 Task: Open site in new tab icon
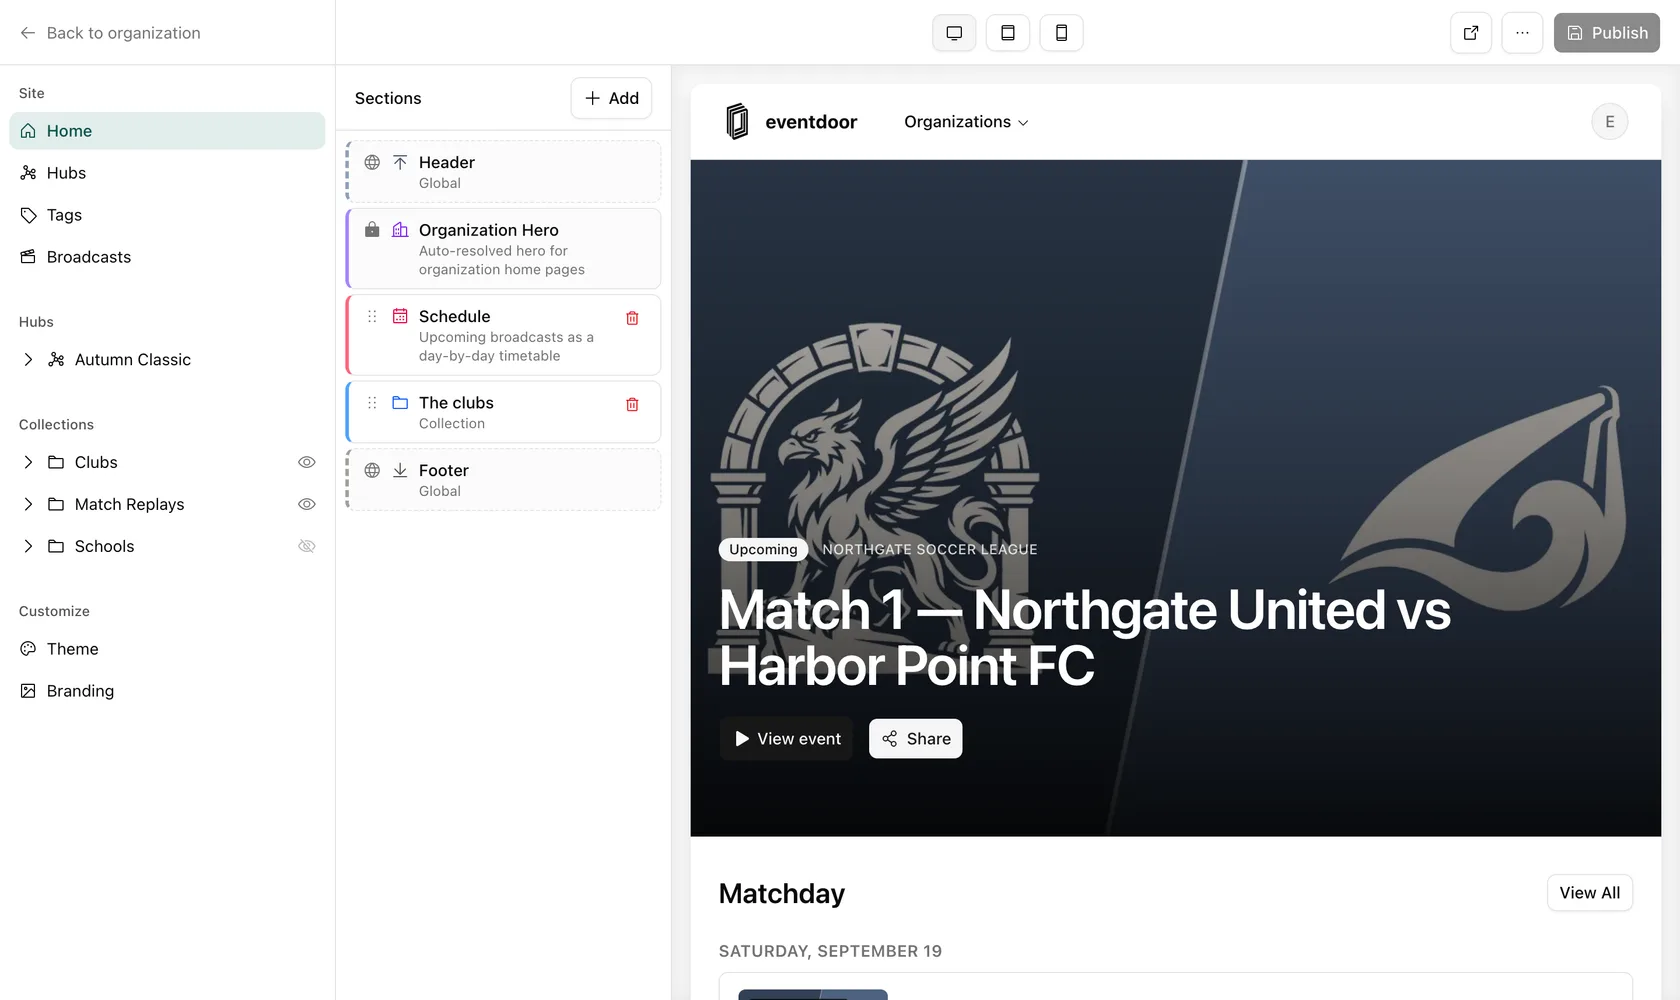click(x=1471, y=33)
